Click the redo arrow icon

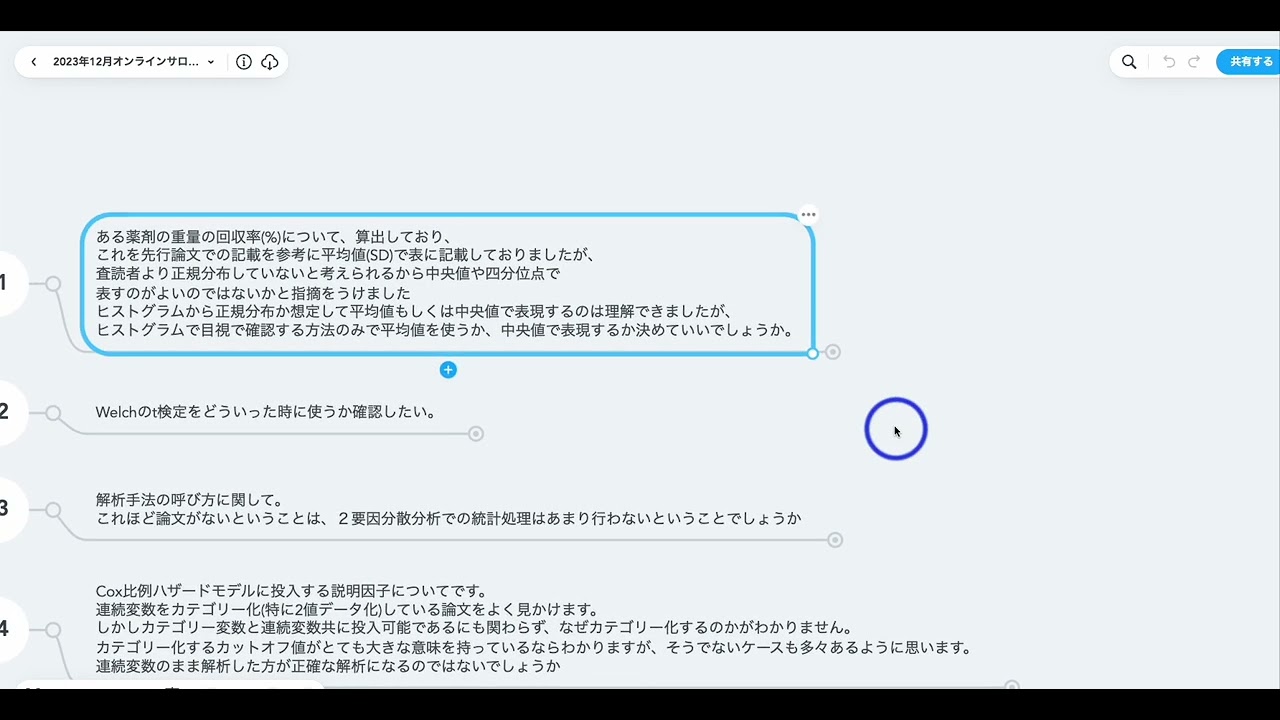pyautogui.click(x=1194, y=62)
